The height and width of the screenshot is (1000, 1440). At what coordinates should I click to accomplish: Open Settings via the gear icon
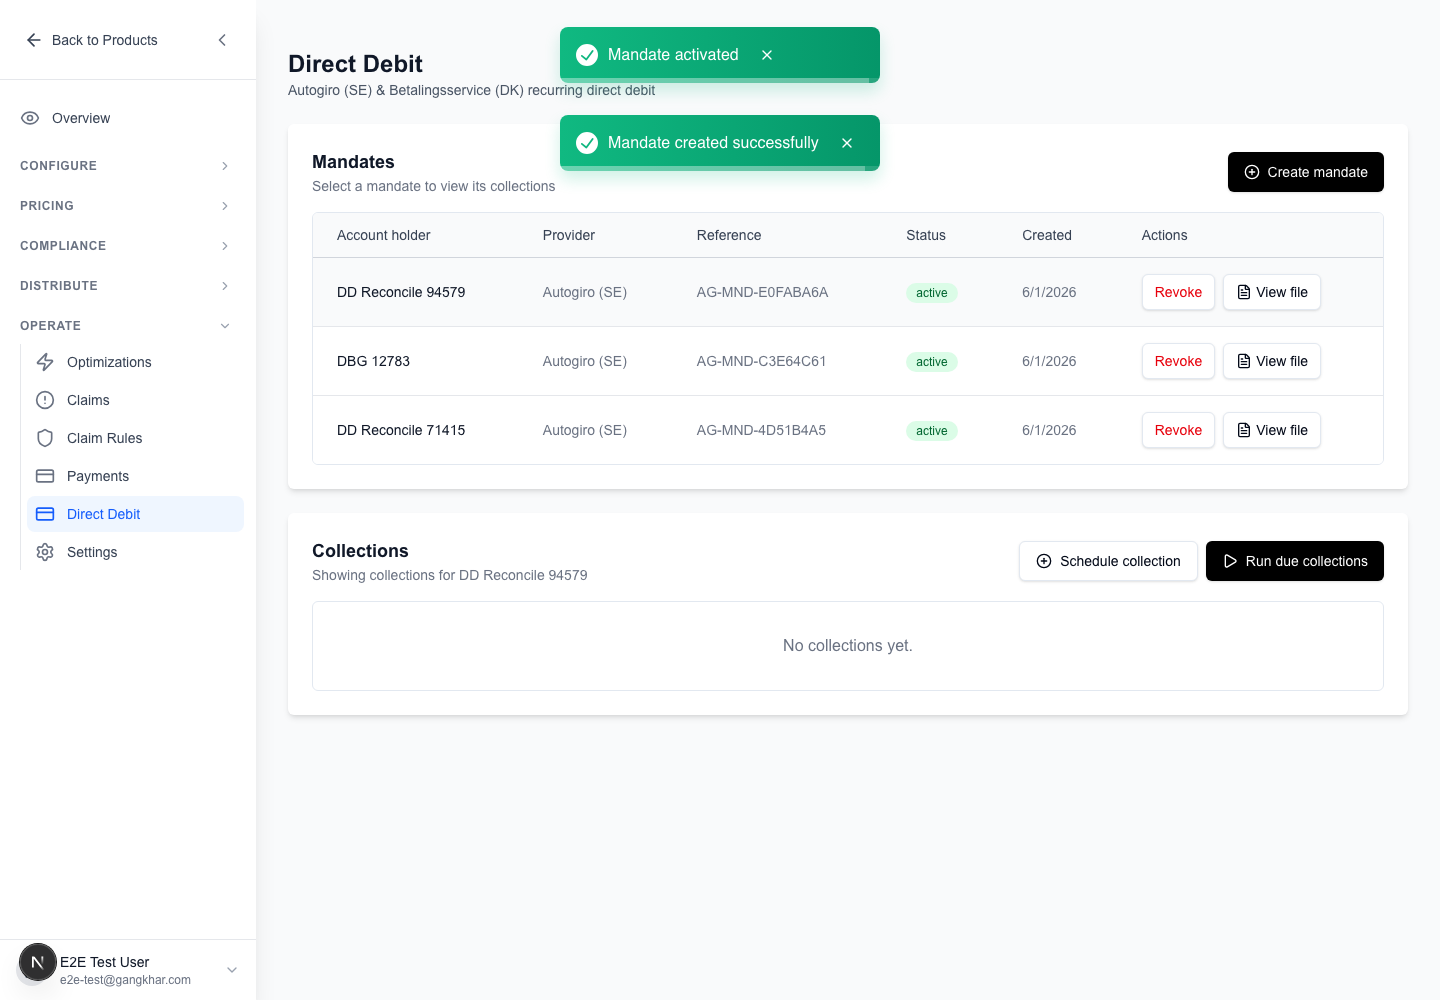pyautogui.click(x=45, y=552)
